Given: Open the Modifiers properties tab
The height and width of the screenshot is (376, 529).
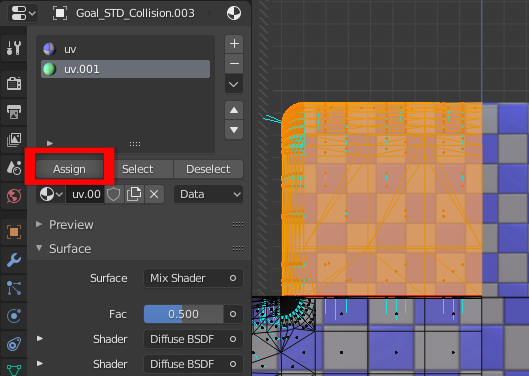Looking at the screenshot, I should [x=14, y=260].
